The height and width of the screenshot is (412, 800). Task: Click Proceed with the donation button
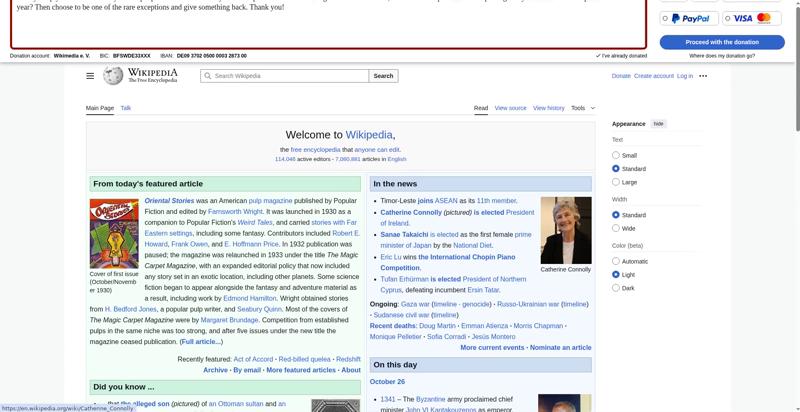tap(722, 42)
